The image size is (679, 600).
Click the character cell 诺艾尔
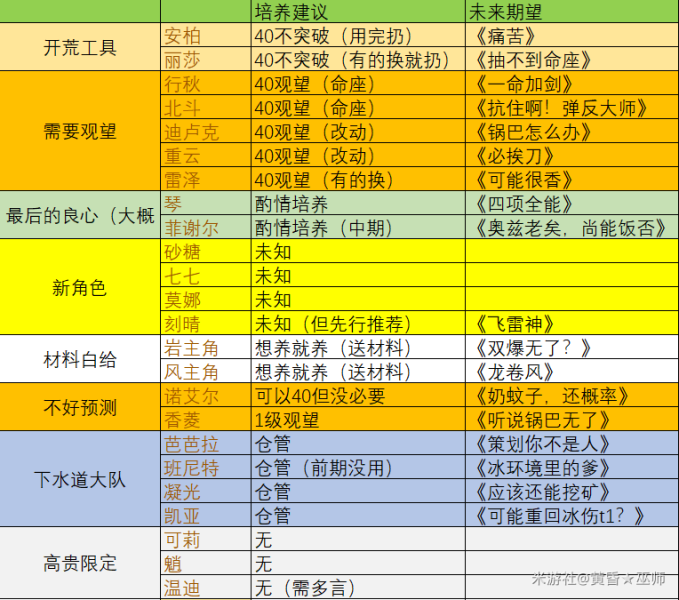click(x=206, y=395)
